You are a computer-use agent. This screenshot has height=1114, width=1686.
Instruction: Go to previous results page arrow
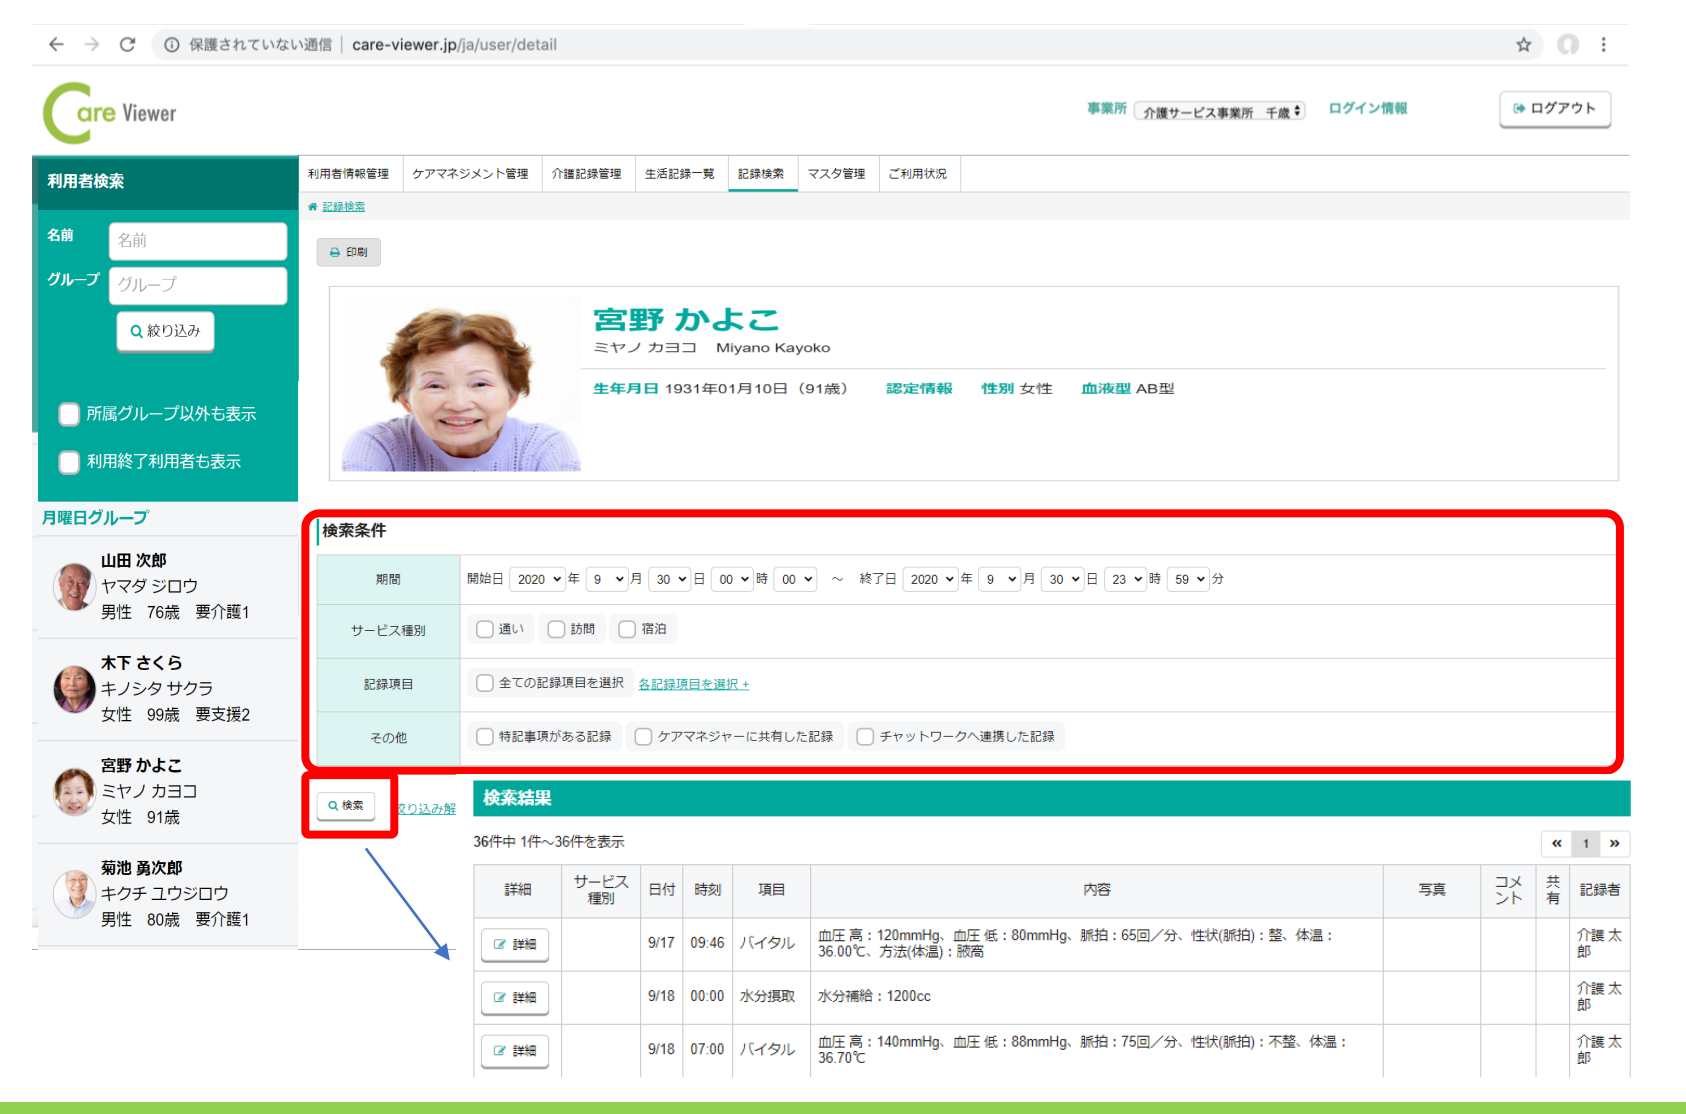pyautogui.click(x=1556, y=843)
